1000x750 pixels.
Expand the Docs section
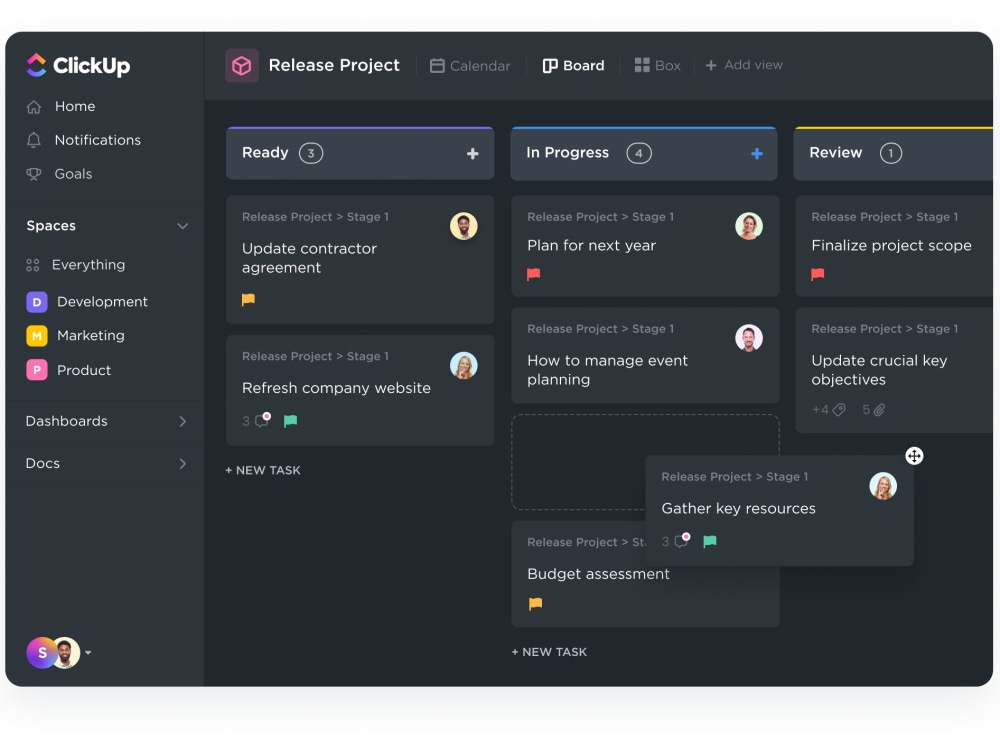[183, 463]
